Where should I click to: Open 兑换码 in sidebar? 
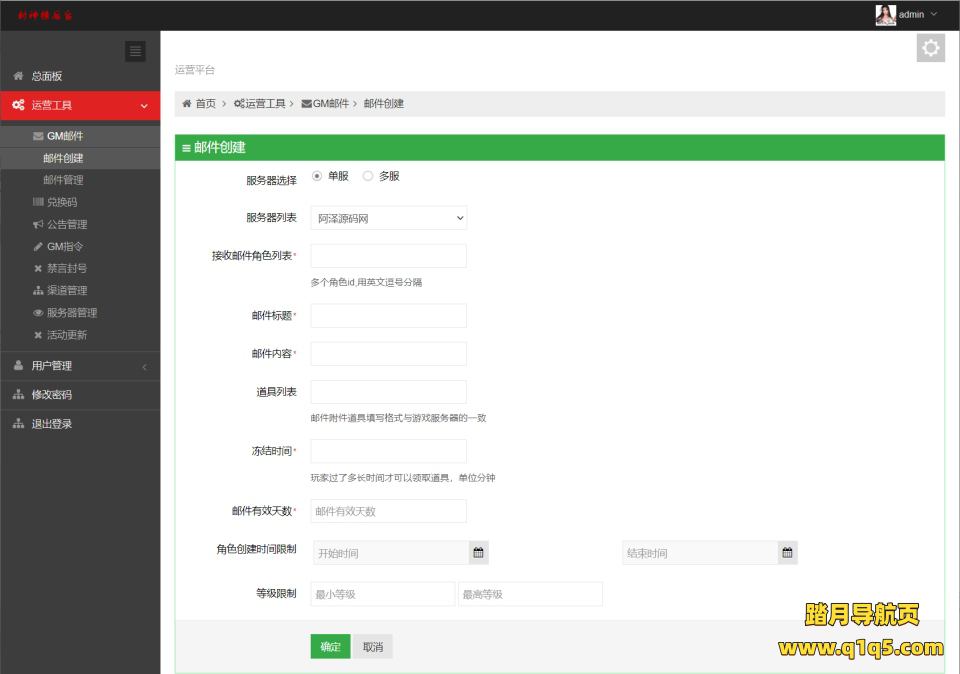click(61, 202)
